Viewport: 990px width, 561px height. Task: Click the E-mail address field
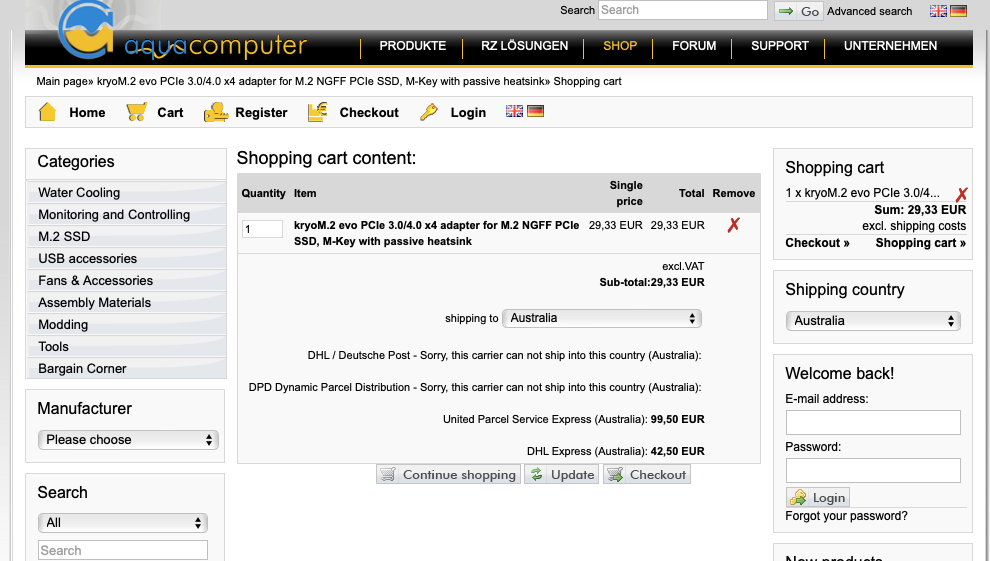pos(873,422)
